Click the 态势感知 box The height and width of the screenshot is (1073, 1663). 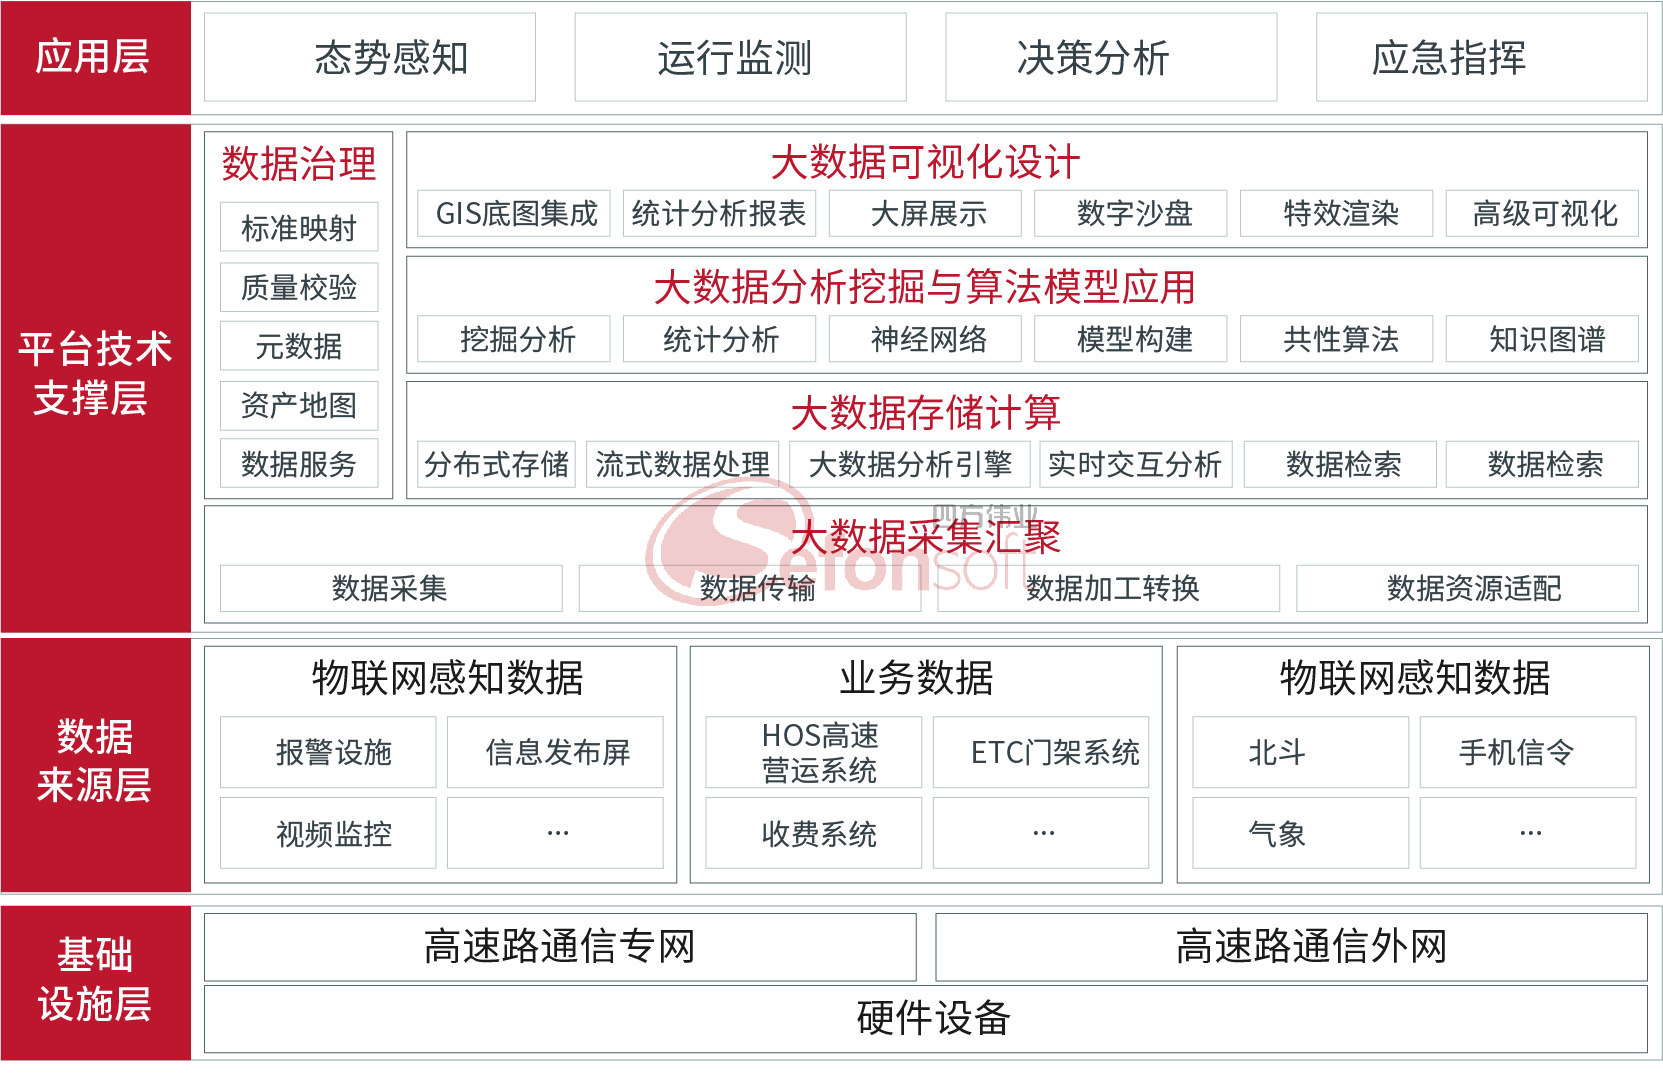(370, 57)
